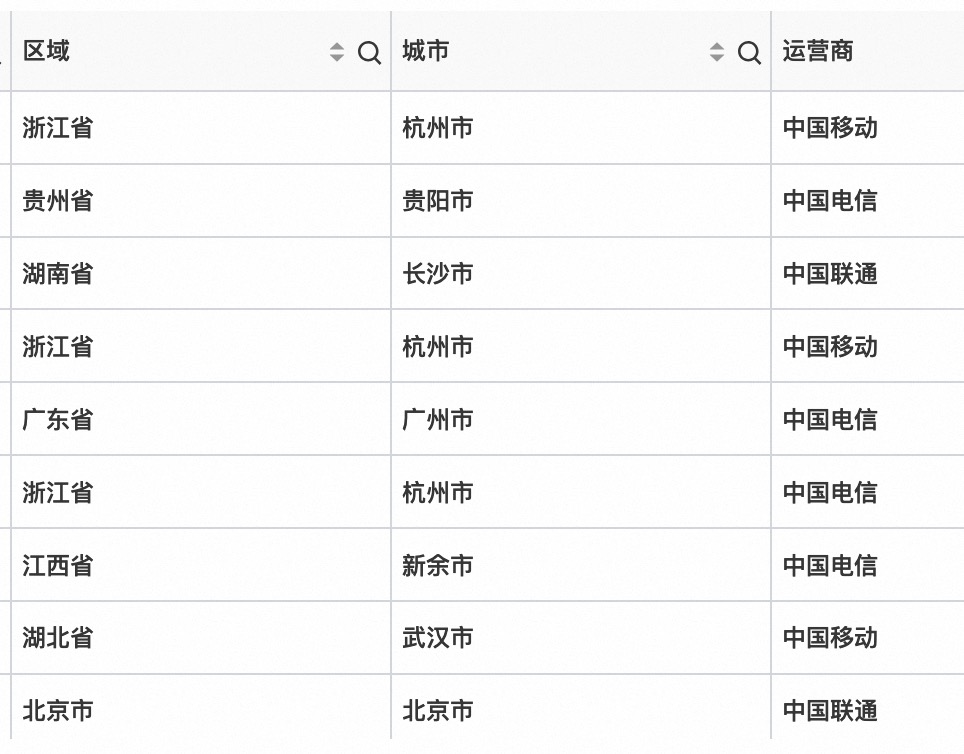Click the 广州市 city cell
The width and height of the screenshot is (964, 754).
coord(581,419)
